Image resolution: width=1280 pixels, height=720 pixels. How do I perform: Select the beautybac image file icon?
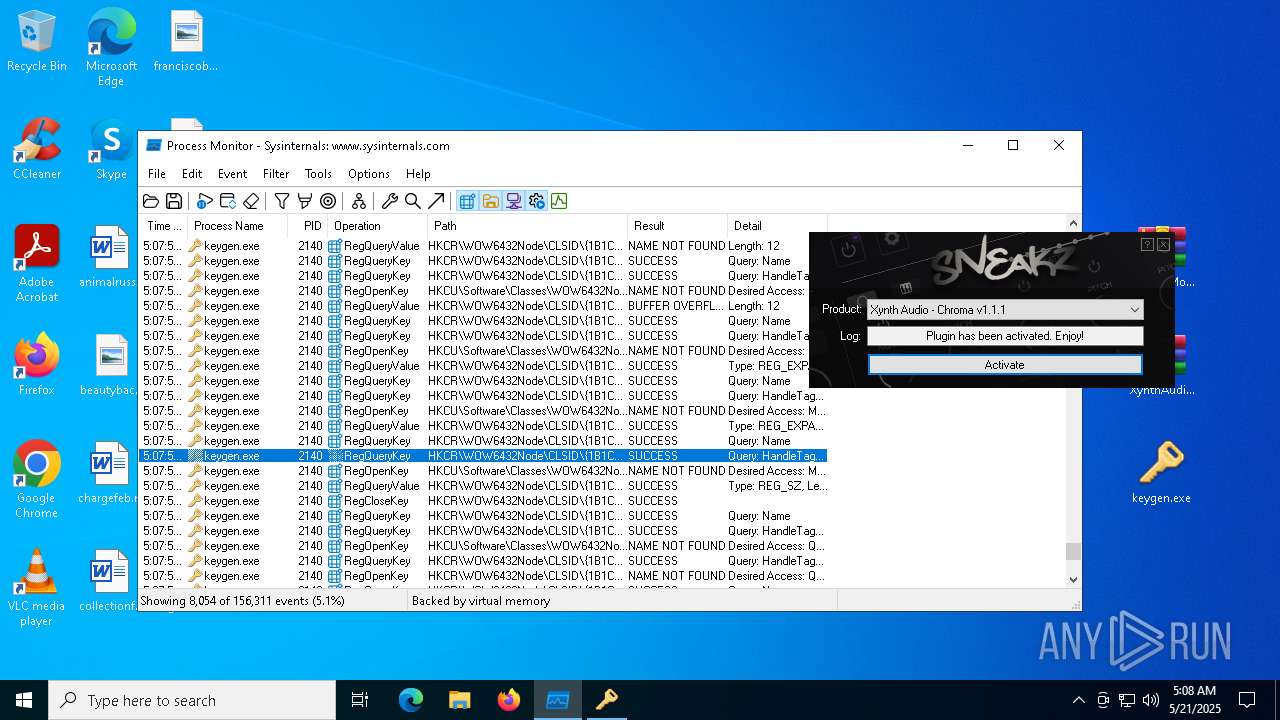click(109, 364)
